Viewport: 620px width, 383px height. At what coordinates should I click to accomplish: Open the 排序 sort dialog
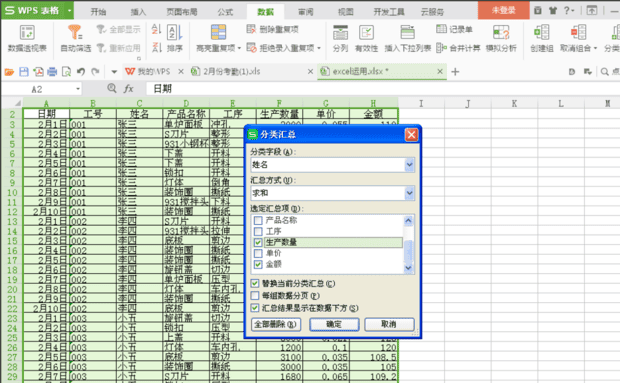click(174, 38)
